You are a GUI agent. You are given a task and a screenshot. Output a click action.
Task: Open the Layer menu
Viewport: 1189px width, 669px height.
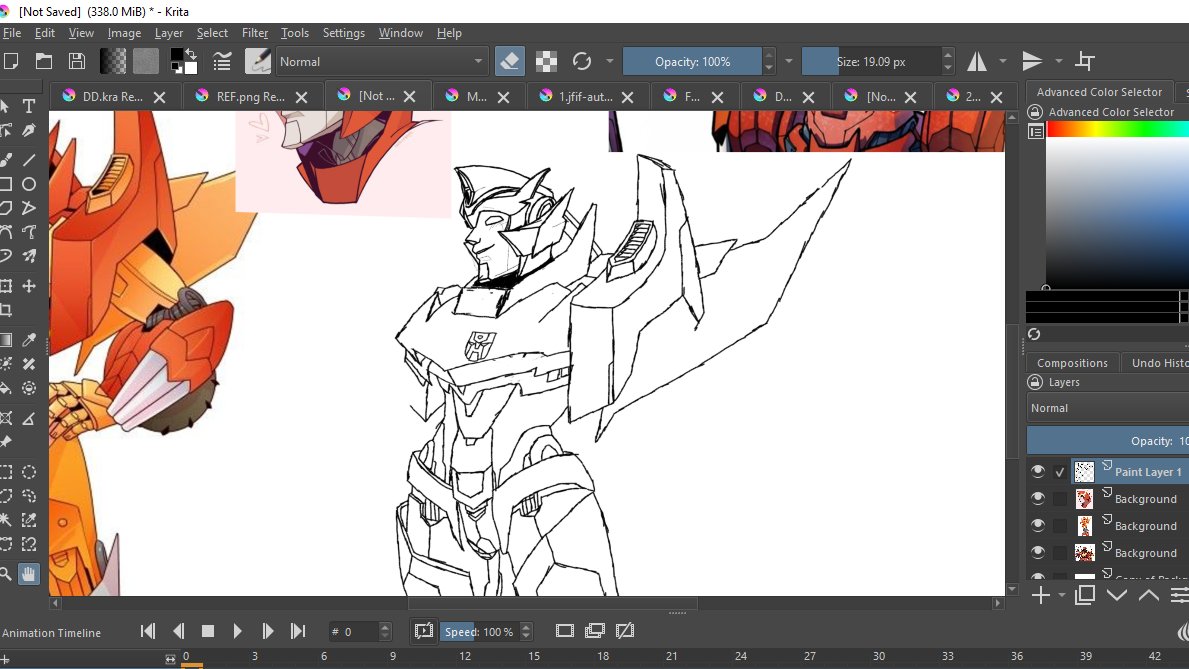[x=168, y=33]
